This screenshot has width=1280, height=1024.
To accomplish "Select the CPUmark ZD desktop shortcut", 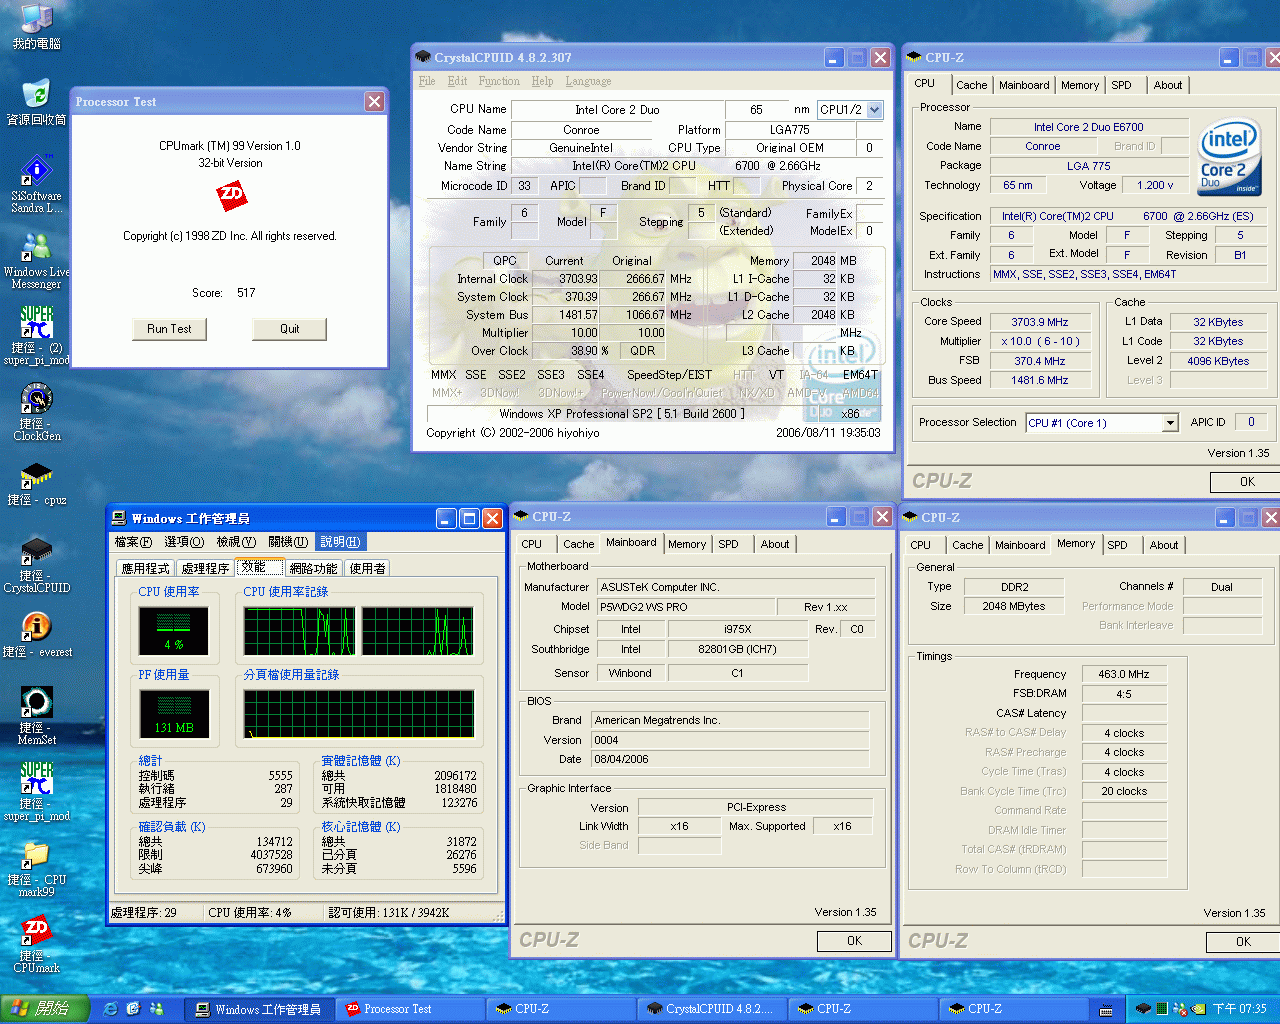I will 36,945.
